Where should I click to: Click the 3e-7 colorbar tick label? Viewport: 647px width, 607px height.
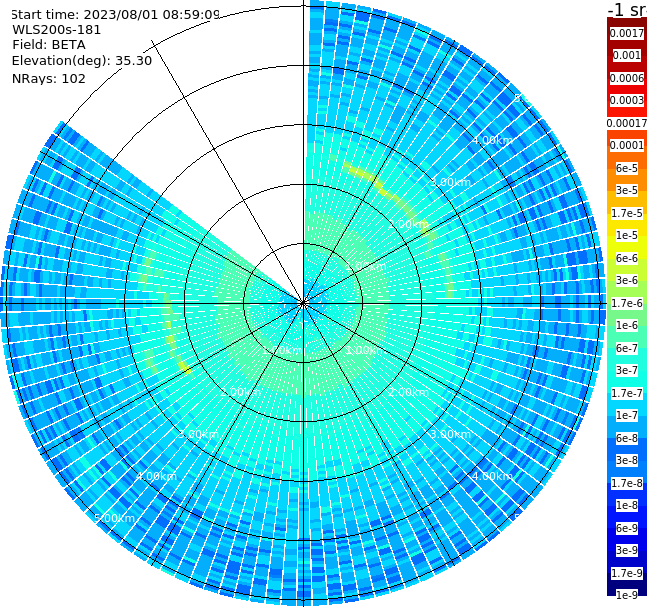click(x=627, y=370)
